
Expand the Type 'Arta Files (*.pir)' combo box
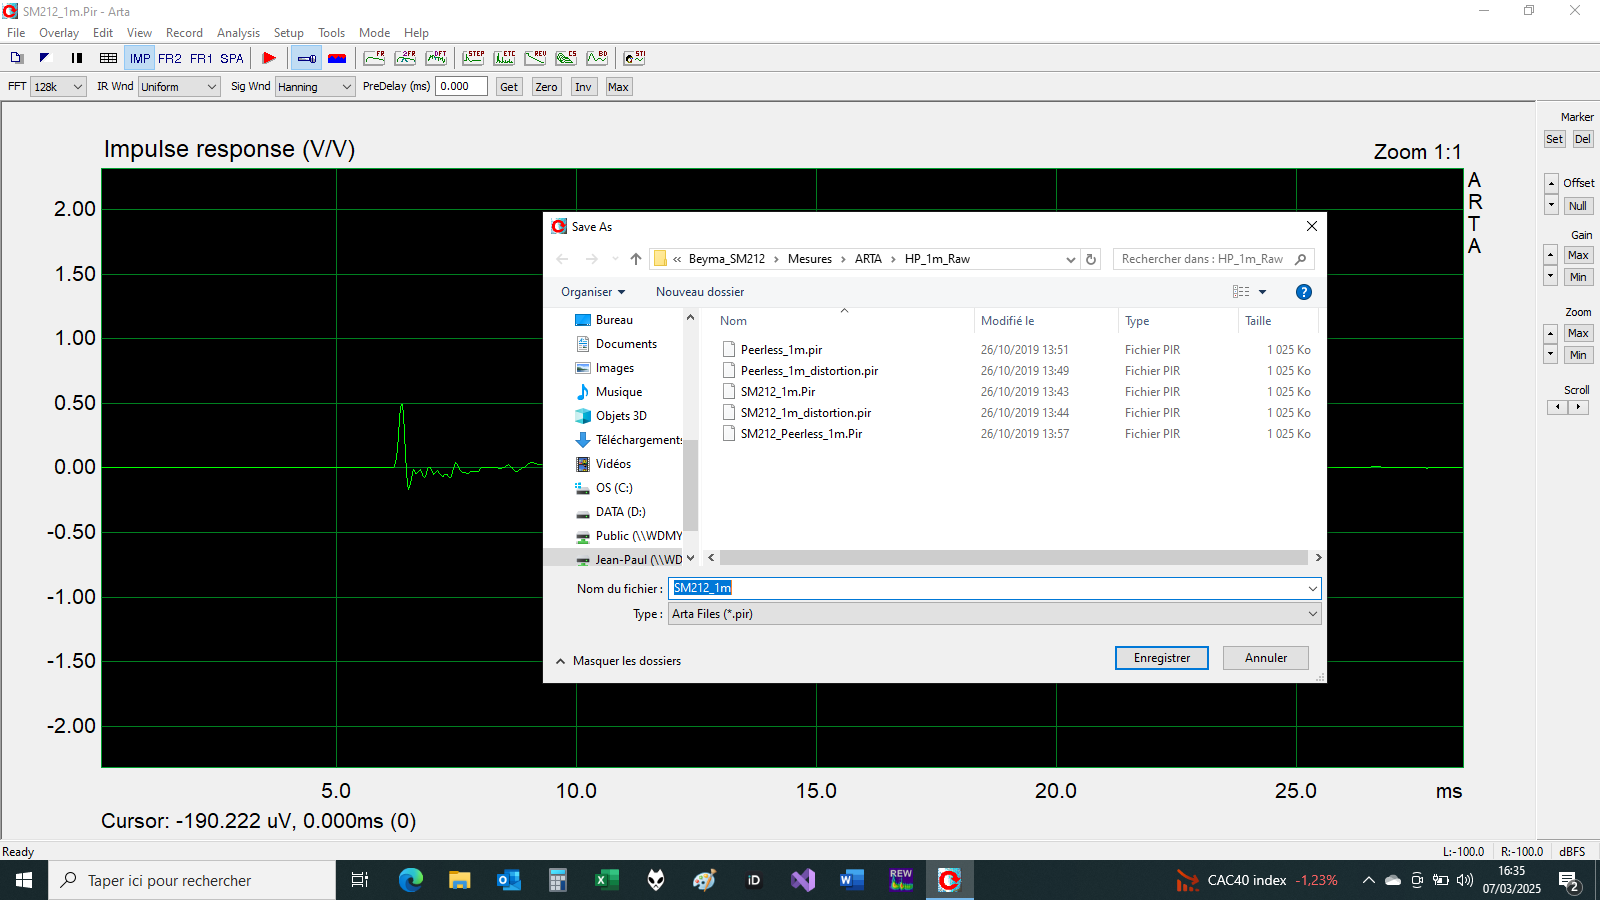pos(994,614)
